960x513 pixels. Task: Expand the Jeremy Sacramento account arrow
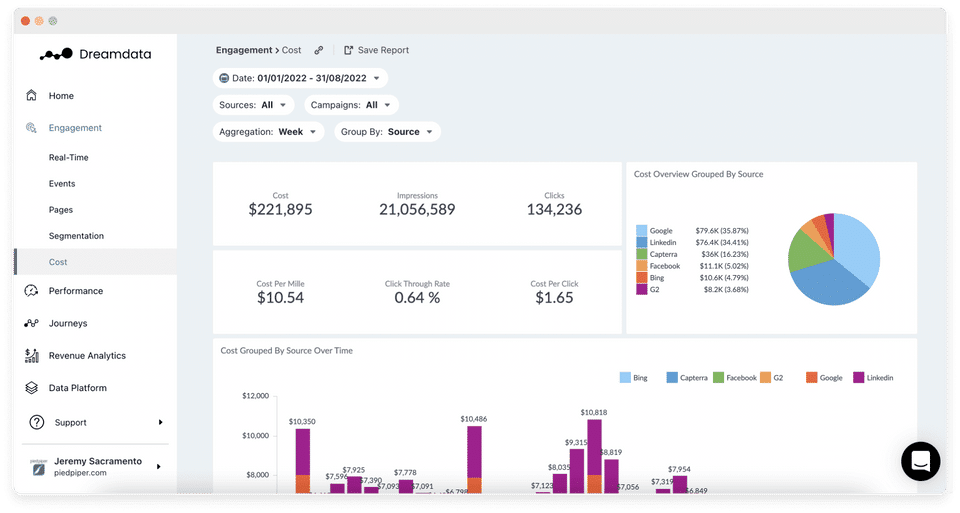coord(159,466)
